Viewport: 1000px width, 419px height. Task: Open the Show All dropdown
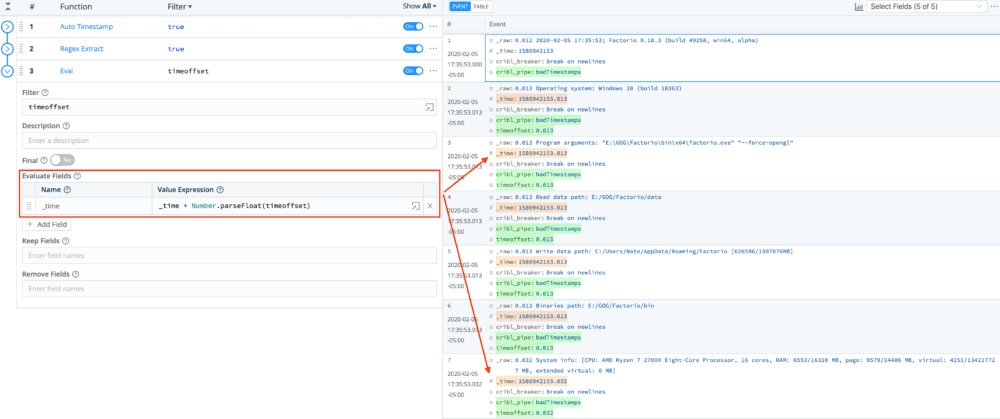420,6
